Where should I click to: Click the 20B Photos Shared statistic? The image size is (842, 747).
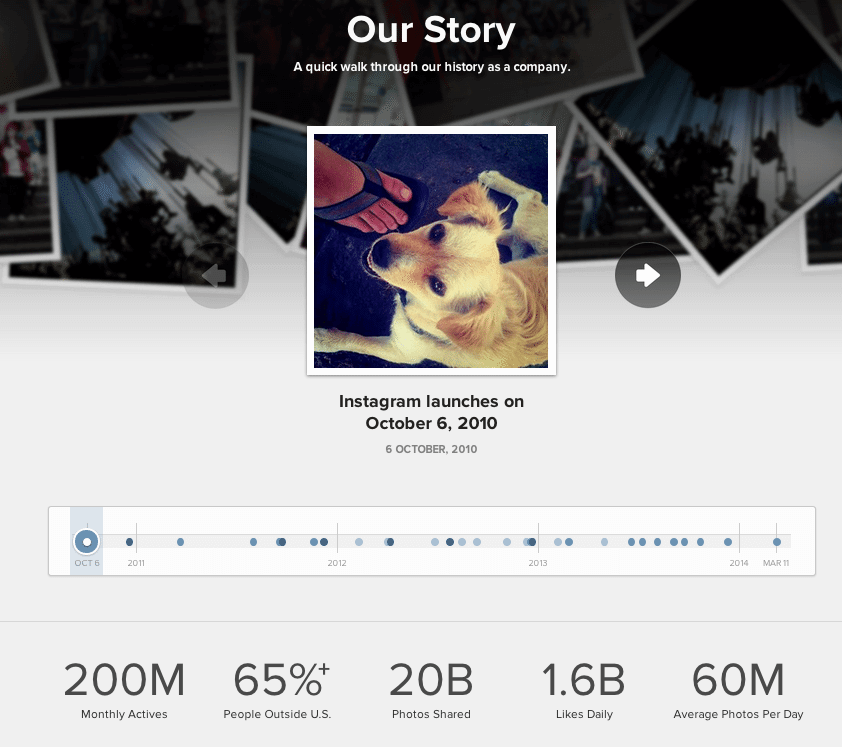[431, 690]
